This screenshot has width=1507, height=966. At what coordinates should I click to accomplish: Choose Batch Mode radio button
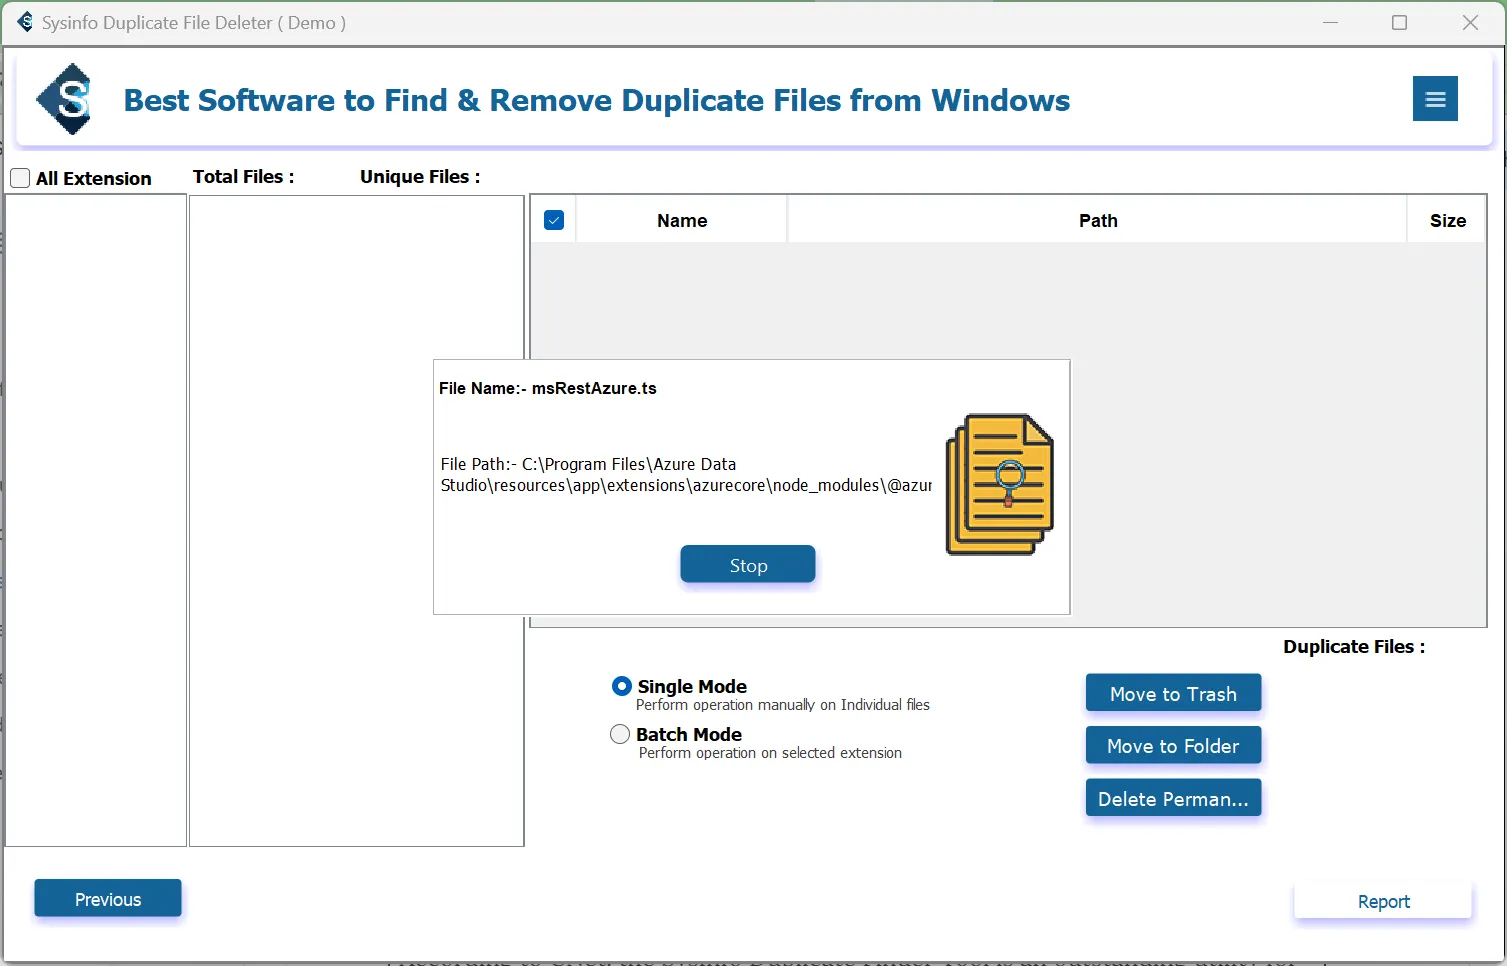(620, 734)
